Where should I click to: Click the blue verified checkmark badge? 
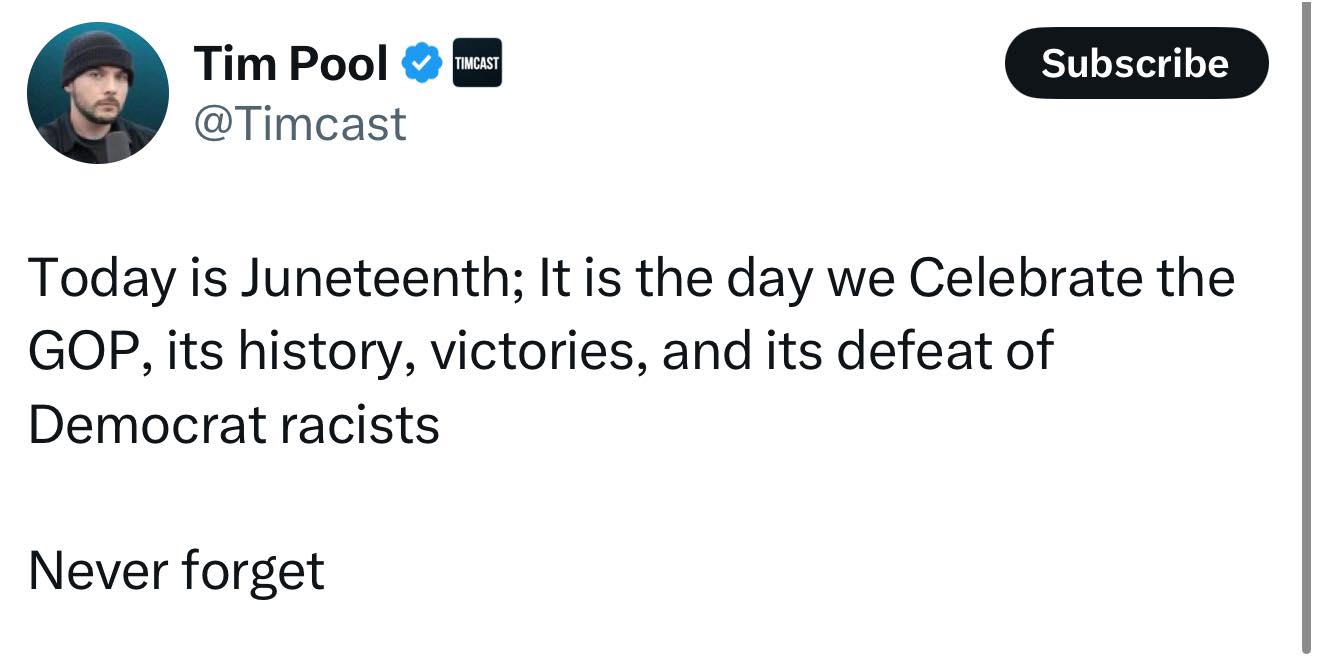coord(422,65)
